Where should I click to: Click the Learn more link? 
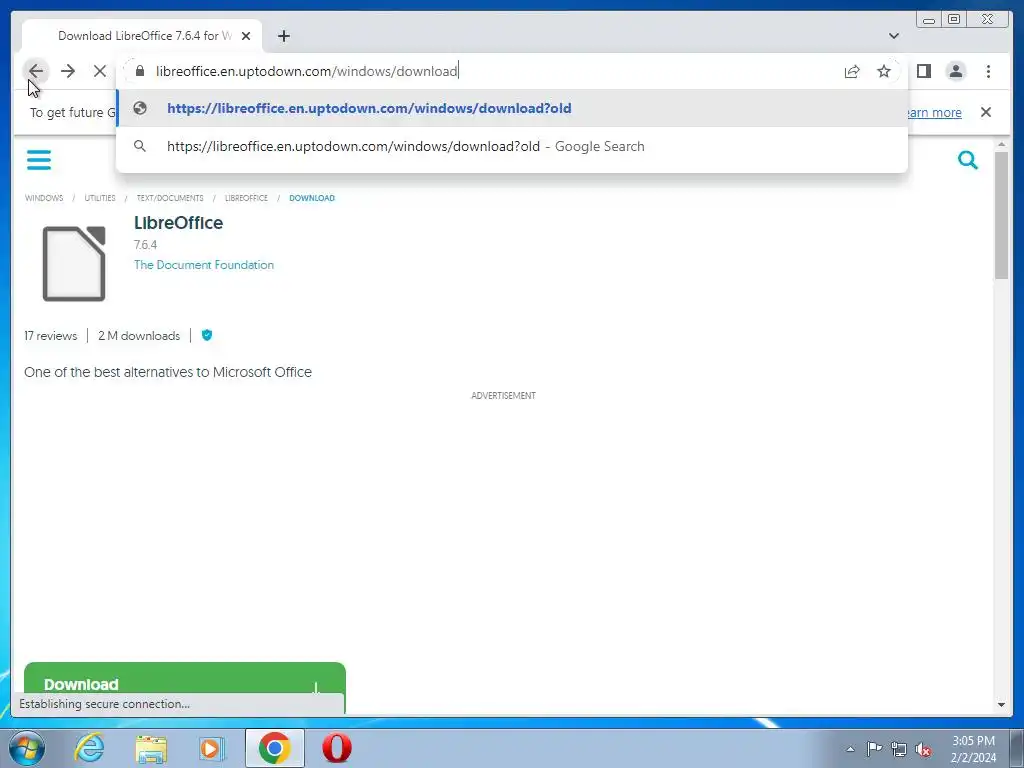coord(933,112)
